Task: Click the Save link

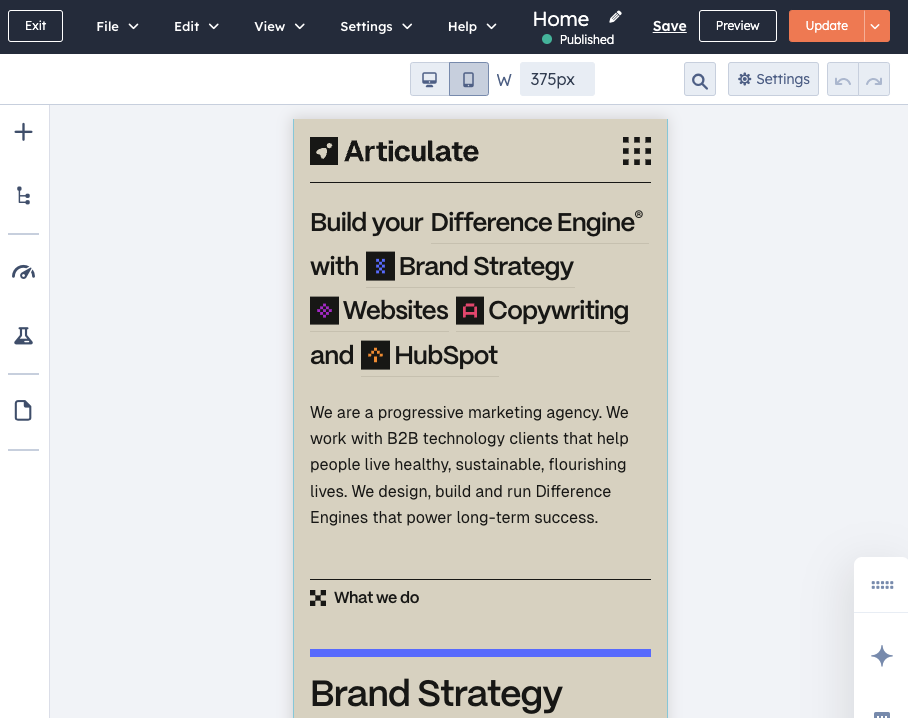Action: (x=669, y=25)
